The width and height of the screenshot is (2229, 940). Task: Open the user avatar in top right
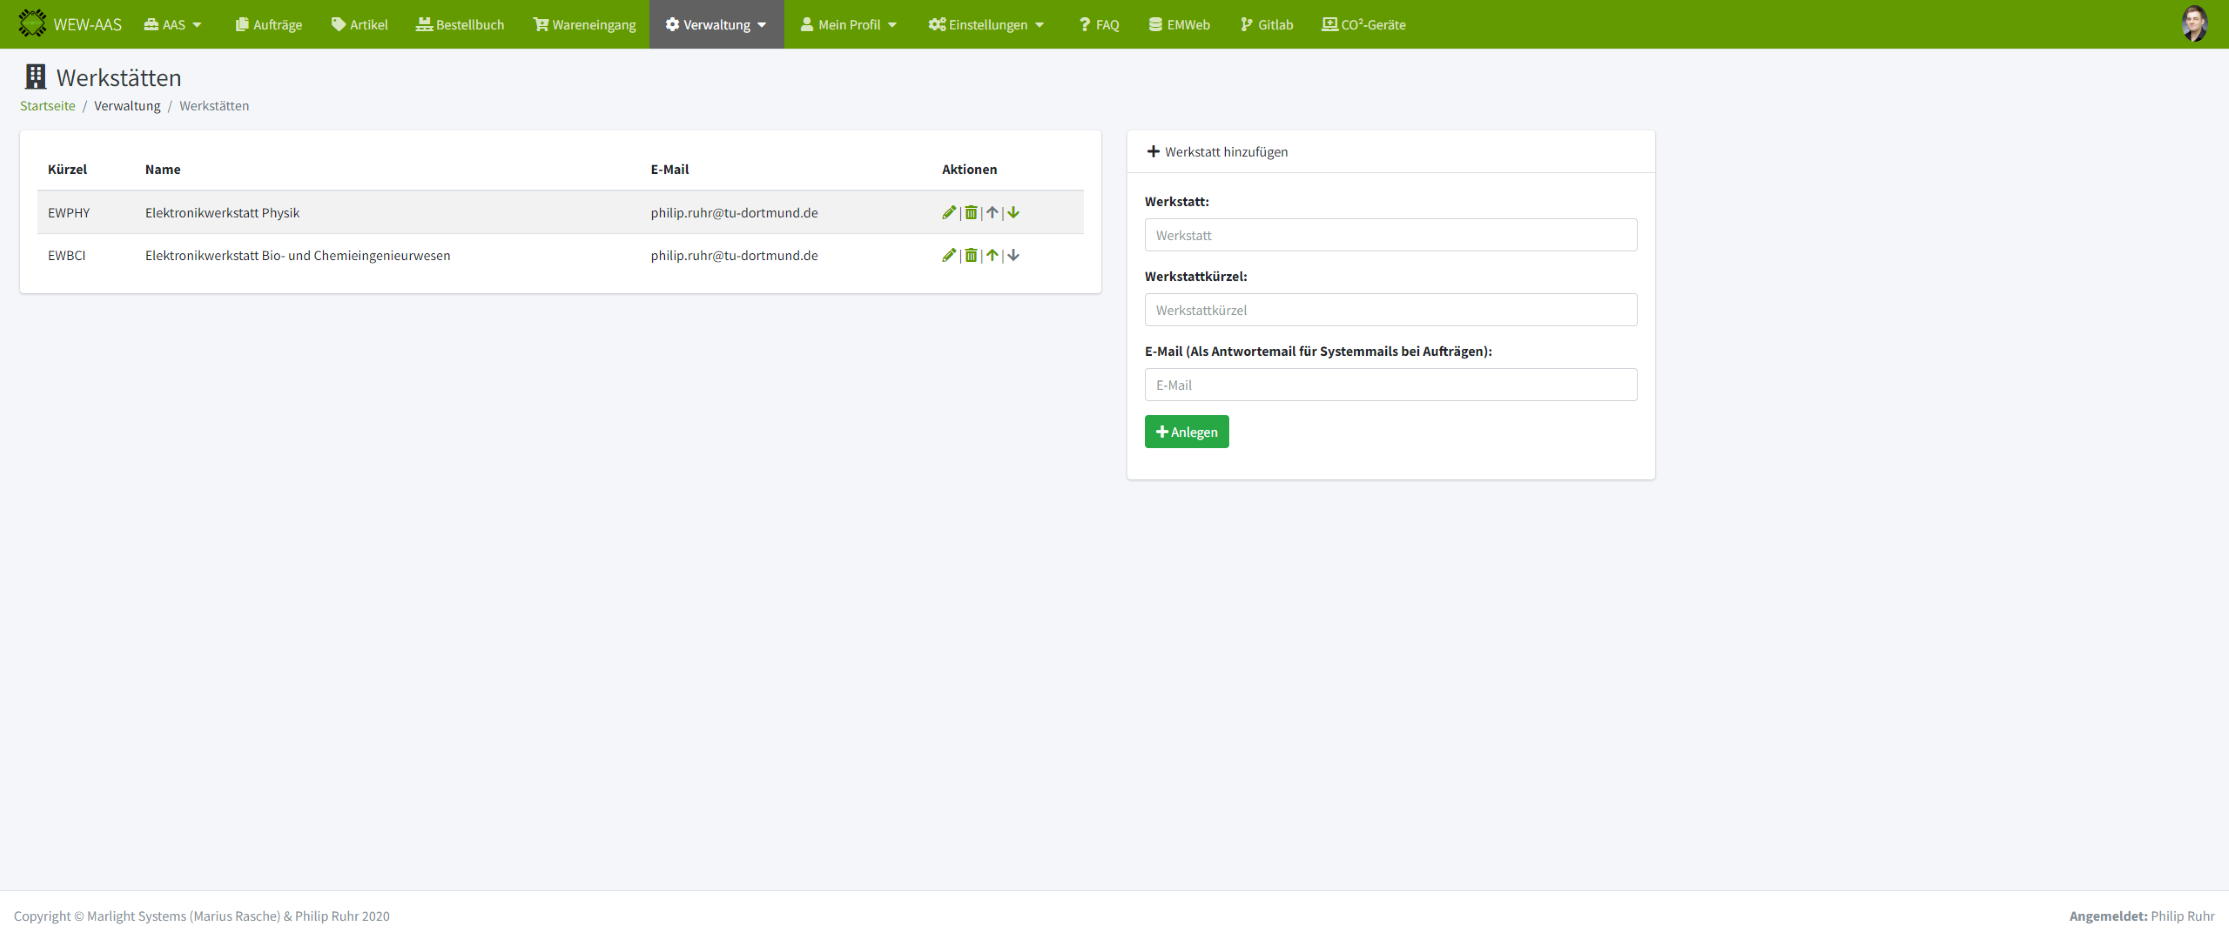(2194, 24)
